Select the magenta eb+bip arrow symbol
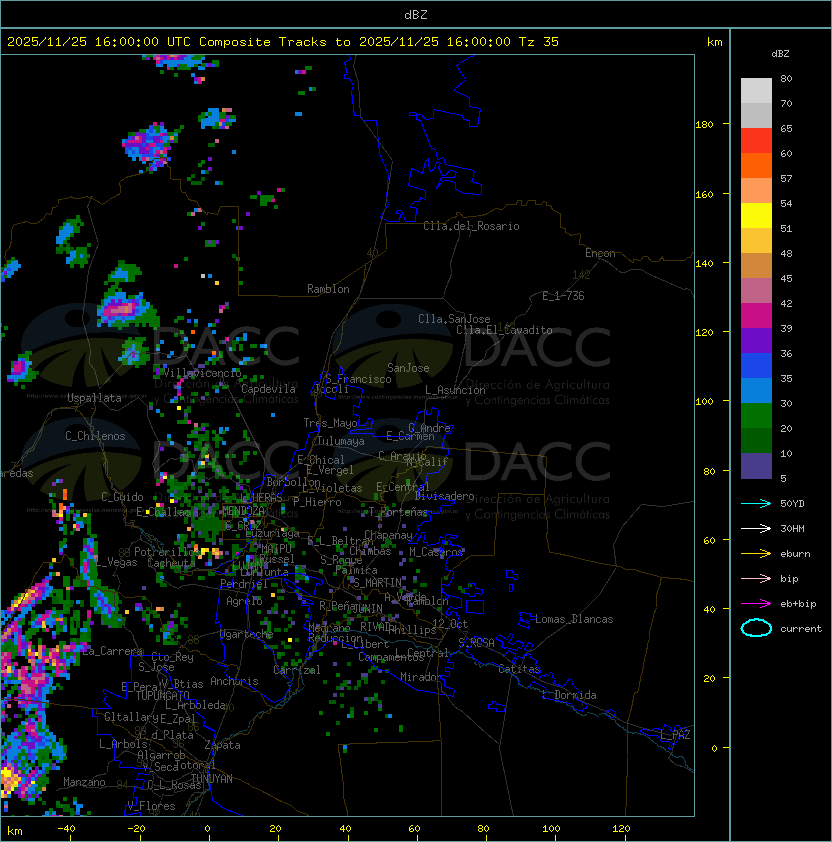Screen dimensions: 832x842 click(756, 604)
